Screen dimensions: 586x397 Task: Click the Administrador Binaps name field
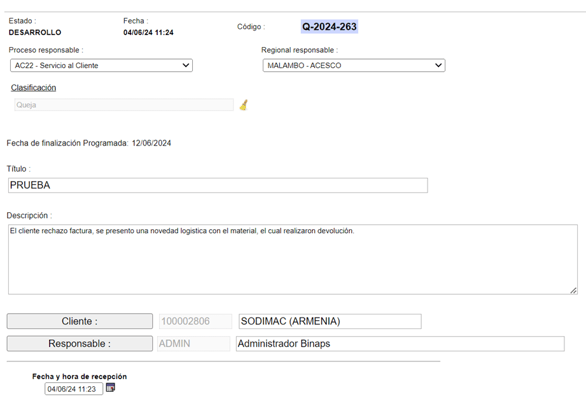click(x=400, y=344)
